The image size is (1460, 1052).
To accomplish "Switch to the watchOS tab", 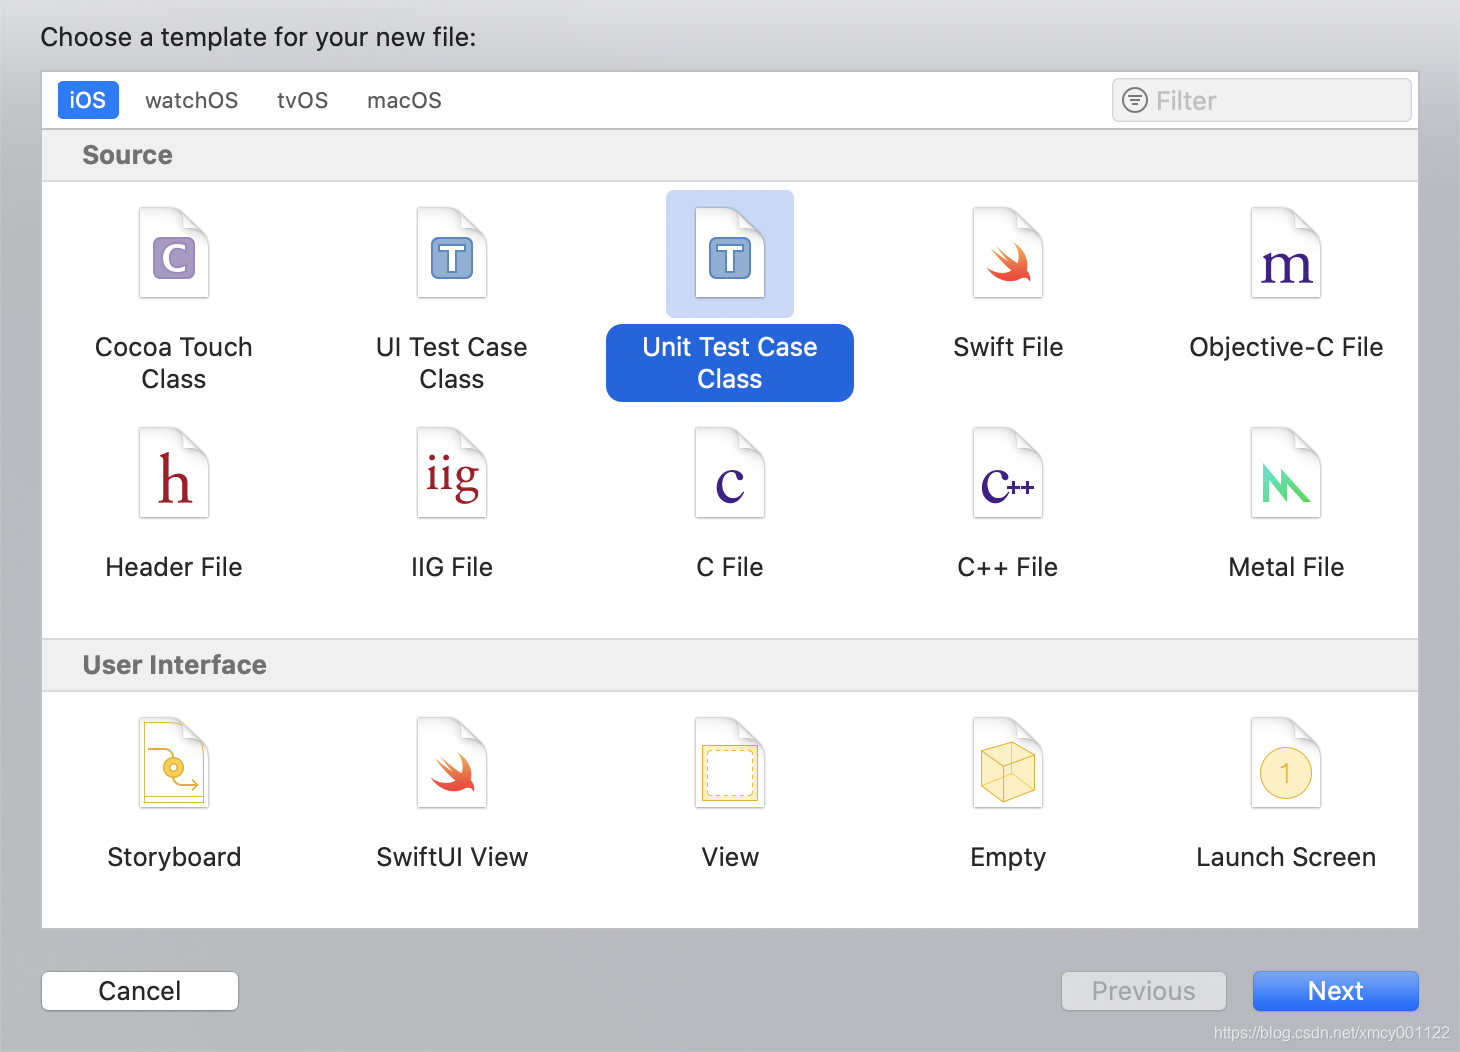I will [x=192, y=100].
